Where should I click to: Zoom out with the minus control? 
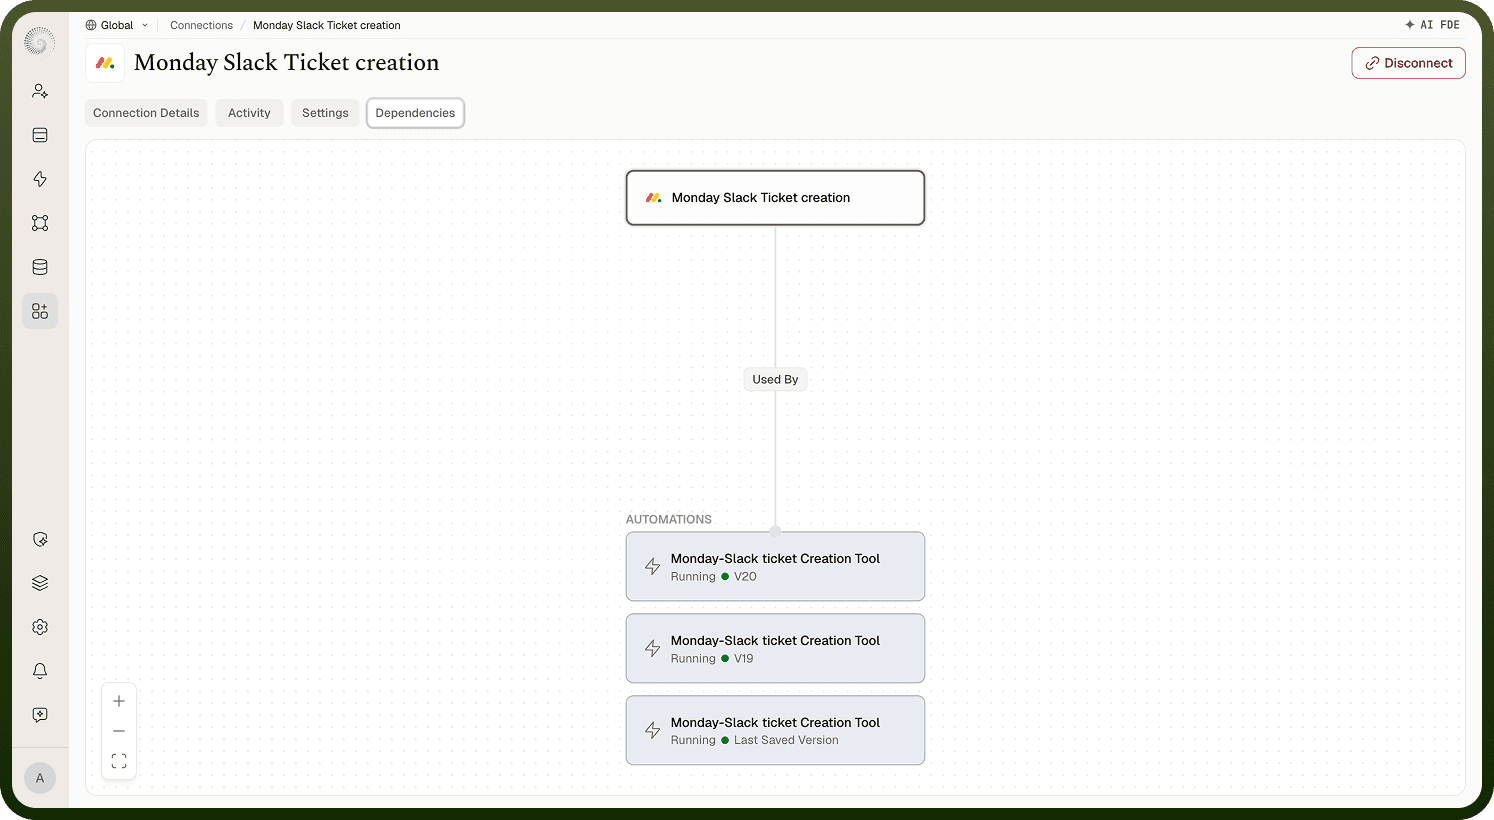[119, 731]
